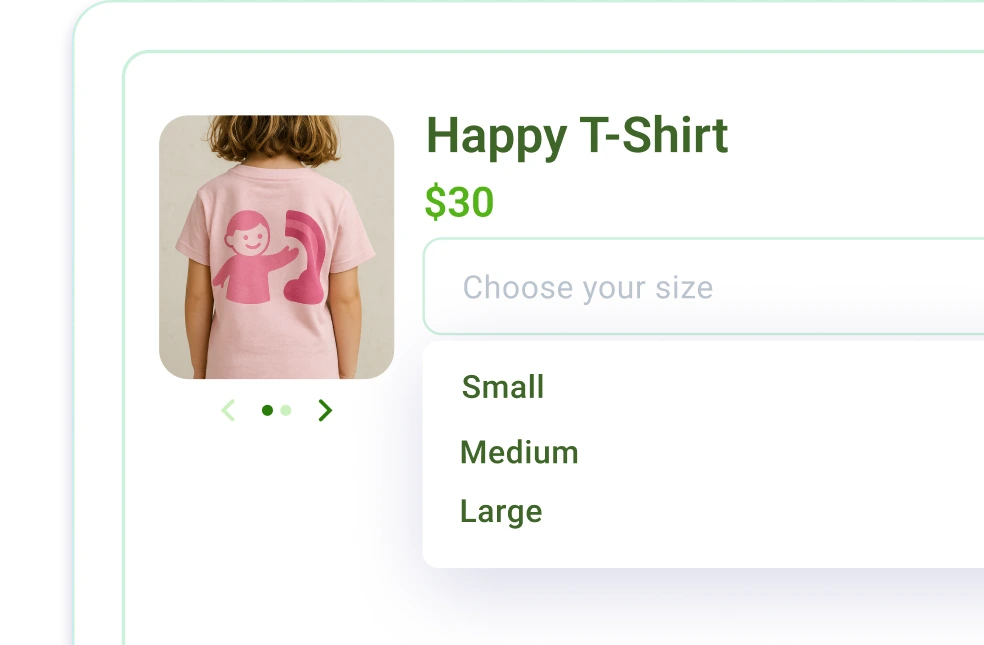Choose Medium from the size list

point(519,452)
